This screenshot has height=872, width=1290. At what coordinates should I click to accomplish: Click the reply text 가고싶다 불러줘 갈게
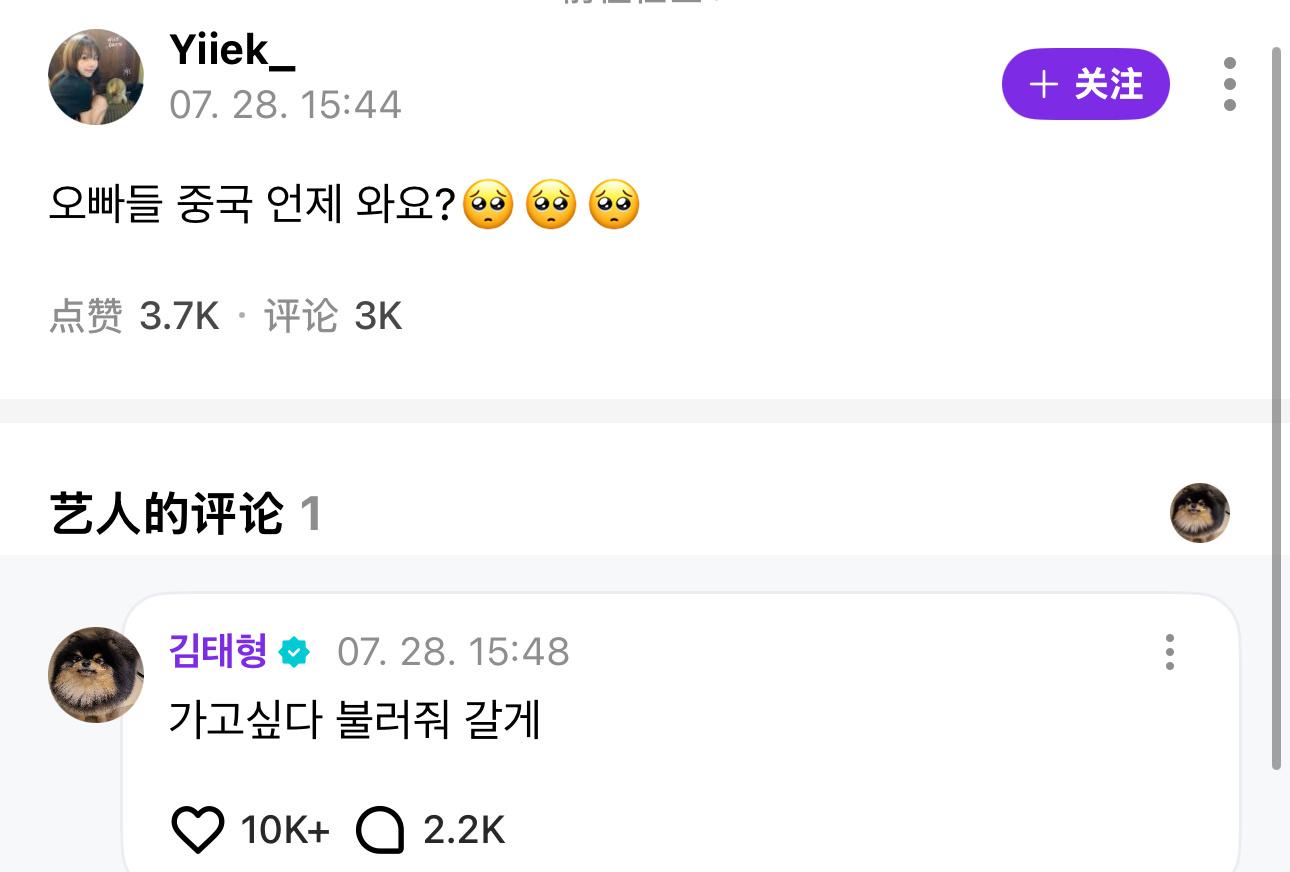pos(355,720)
